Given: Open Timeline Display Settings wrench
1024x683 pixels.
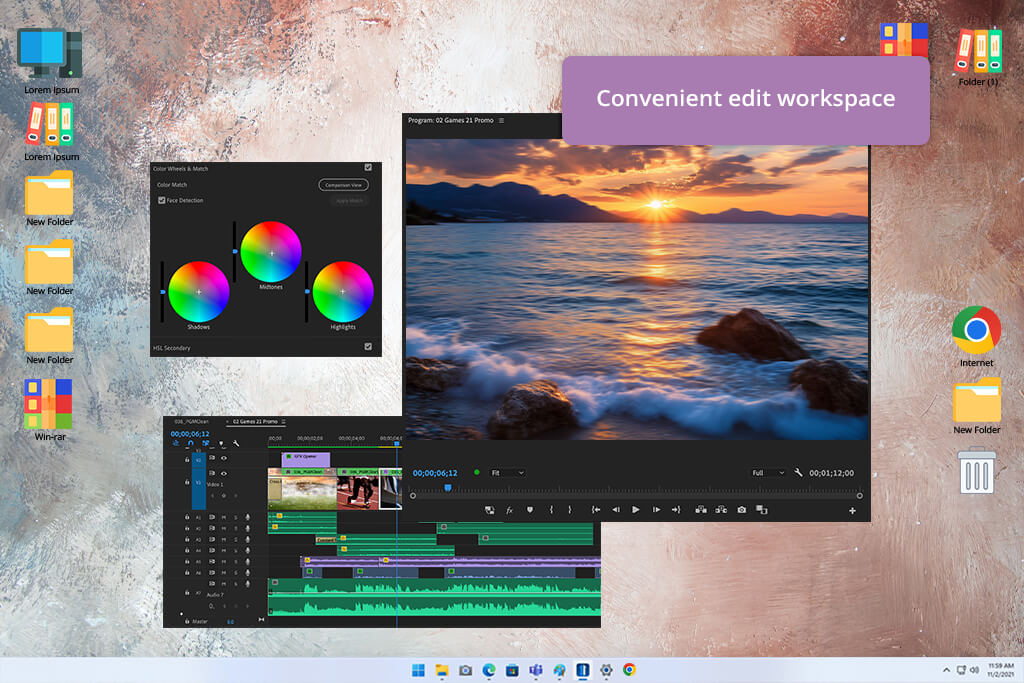Looking at the screenshot, I should (236, 443).
